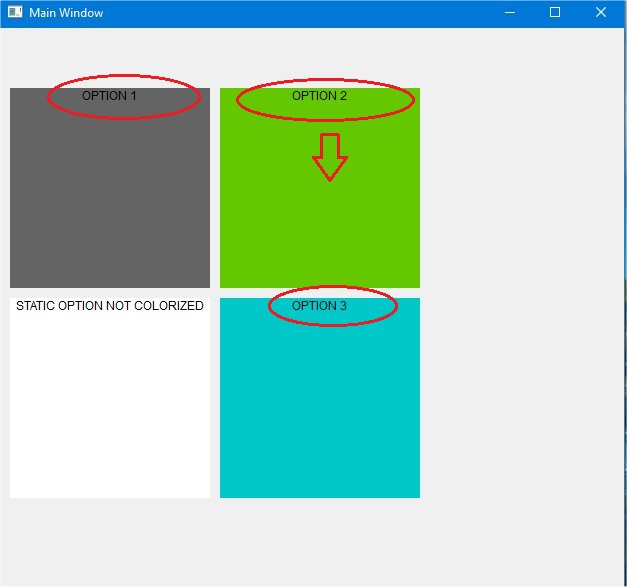627x587 pixels.
Task: Close the Main Window
Action: pyautogui.click(x=600, y=13)
